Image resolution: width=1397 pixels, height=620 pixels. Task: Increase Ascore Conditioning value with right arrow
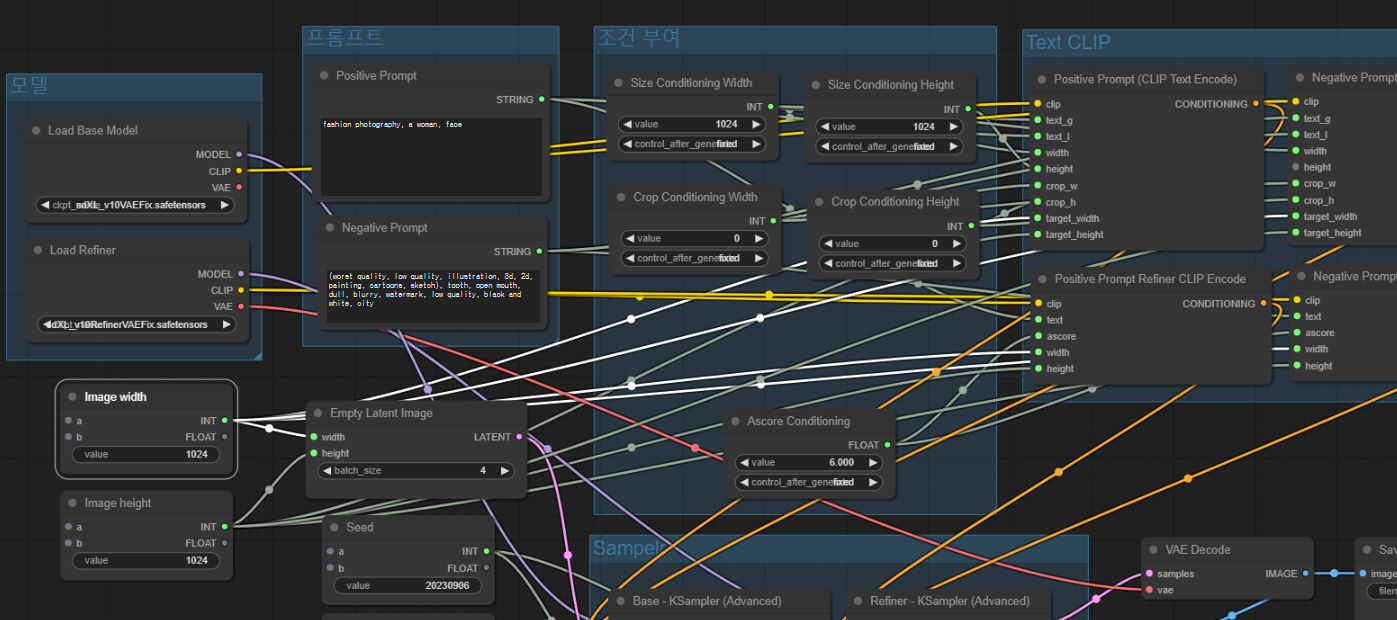(x=873, y=463)
